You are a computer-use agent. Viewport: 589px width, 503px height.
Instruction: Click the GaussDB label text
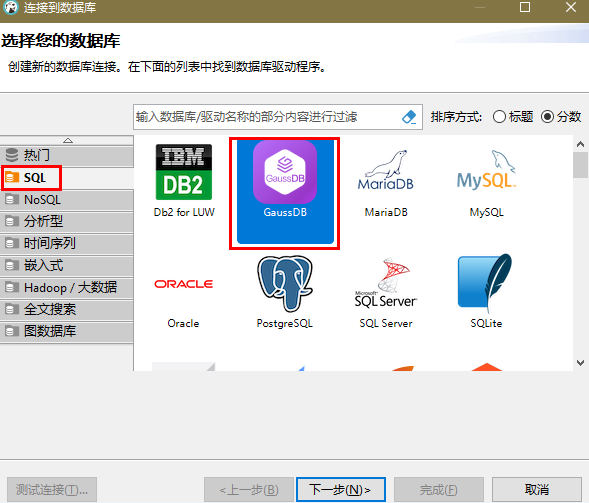coord(285,212)
